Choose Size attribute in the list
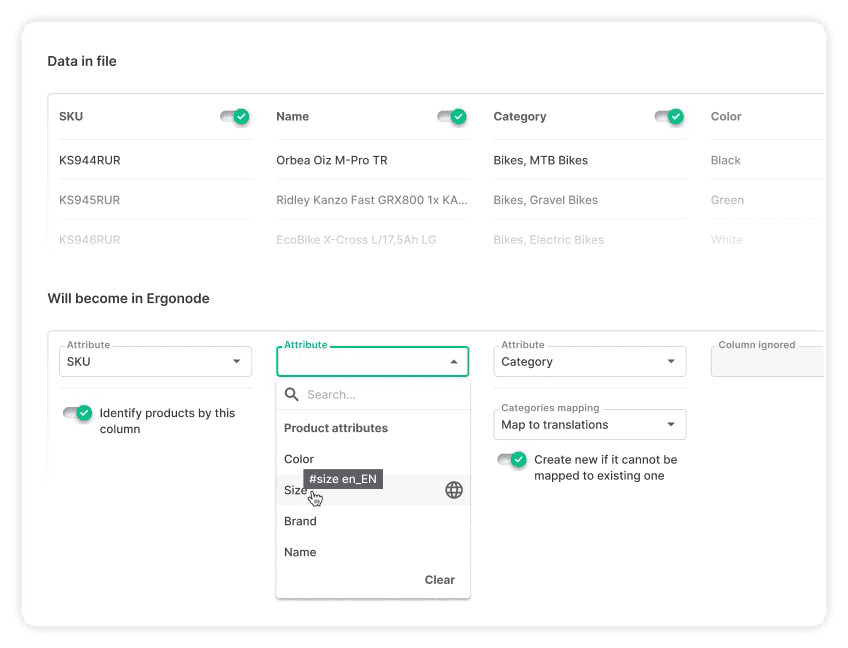The image size is (848, 648). (x=295, y=490)
